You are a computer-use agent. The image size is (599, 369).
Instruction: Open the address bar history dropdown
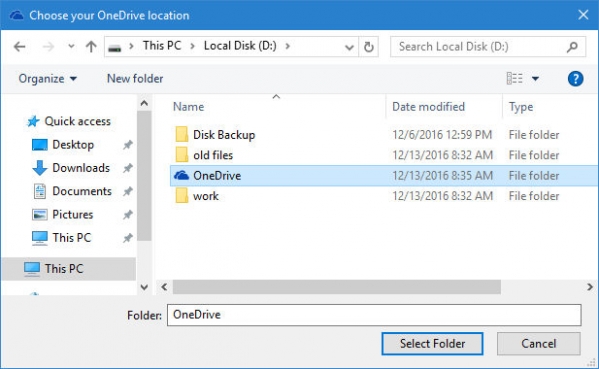tap(349, 47)
